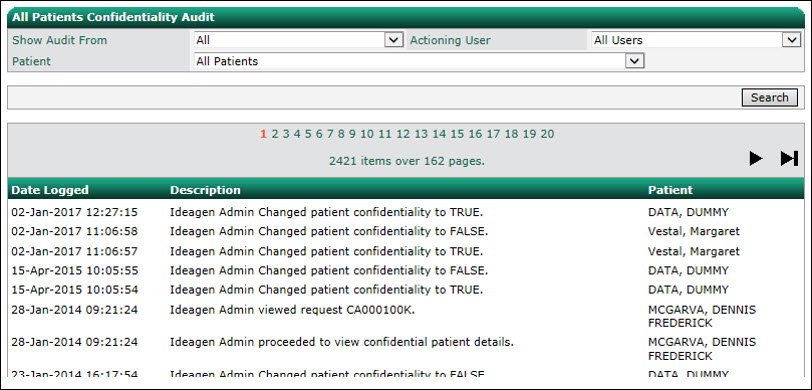This screenshot has width=812, height=390.
Task: Open page 15 of the audit
Action: [x=457, y=134]
